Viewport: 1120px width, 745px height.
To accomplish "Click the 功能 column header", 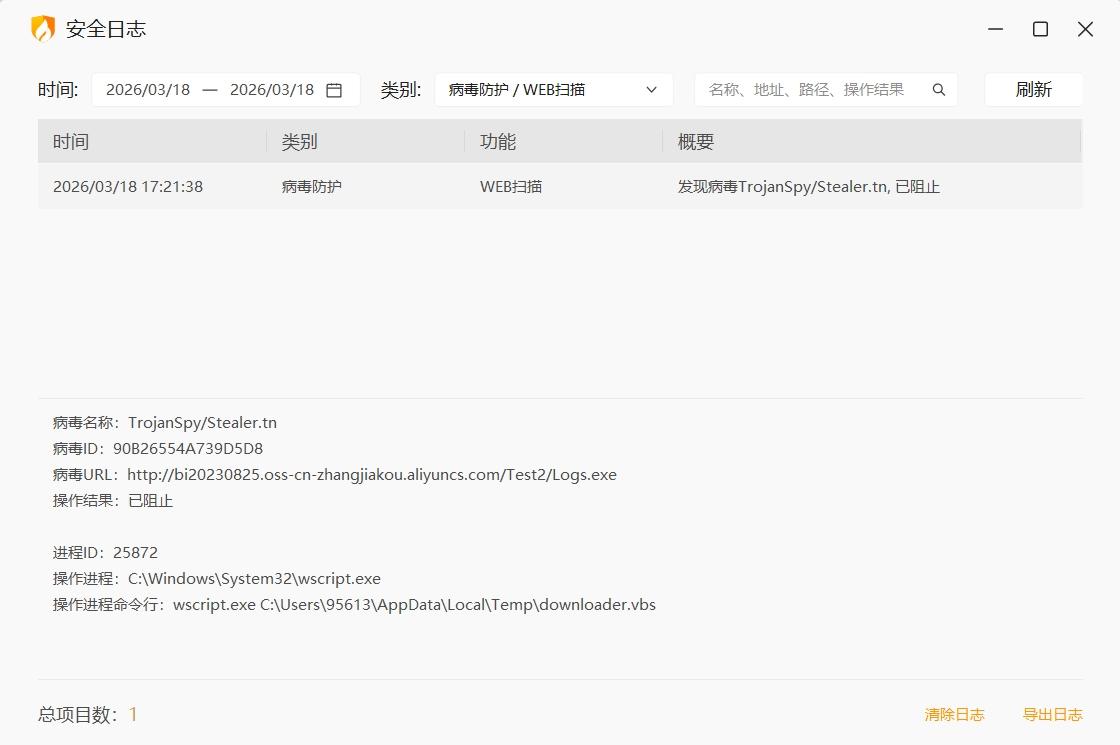I will (498, 142).
